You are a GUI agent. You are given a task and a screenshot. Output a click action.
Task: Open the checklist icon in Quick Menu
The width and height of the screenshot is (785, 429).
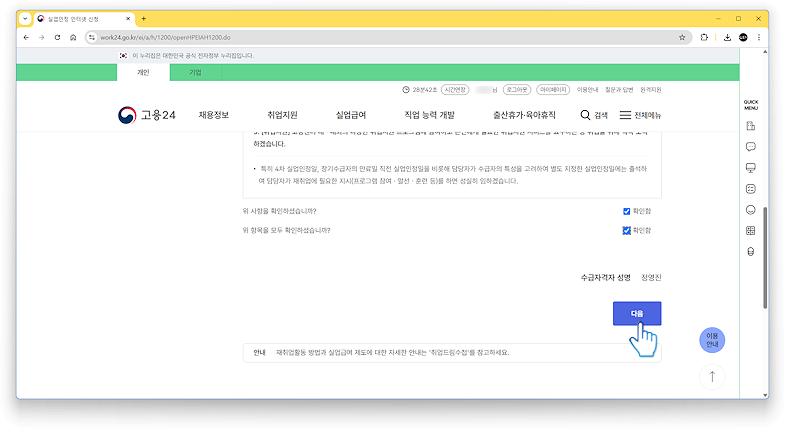click(750, 189)
